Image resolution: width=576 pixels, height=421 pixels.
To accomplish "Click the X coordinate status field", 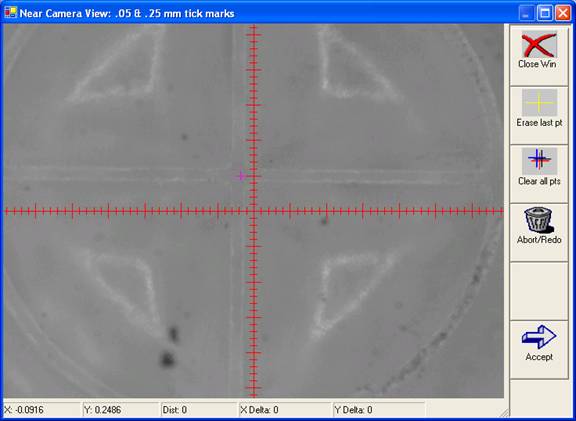I will tap(42, 410).
